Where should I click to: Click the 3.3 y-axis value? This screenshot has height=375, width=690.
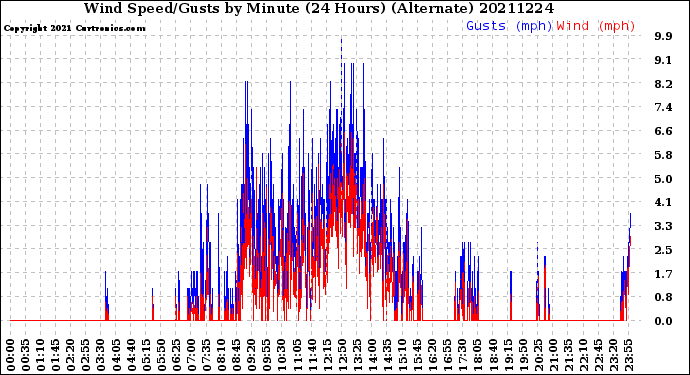(663, 226)
